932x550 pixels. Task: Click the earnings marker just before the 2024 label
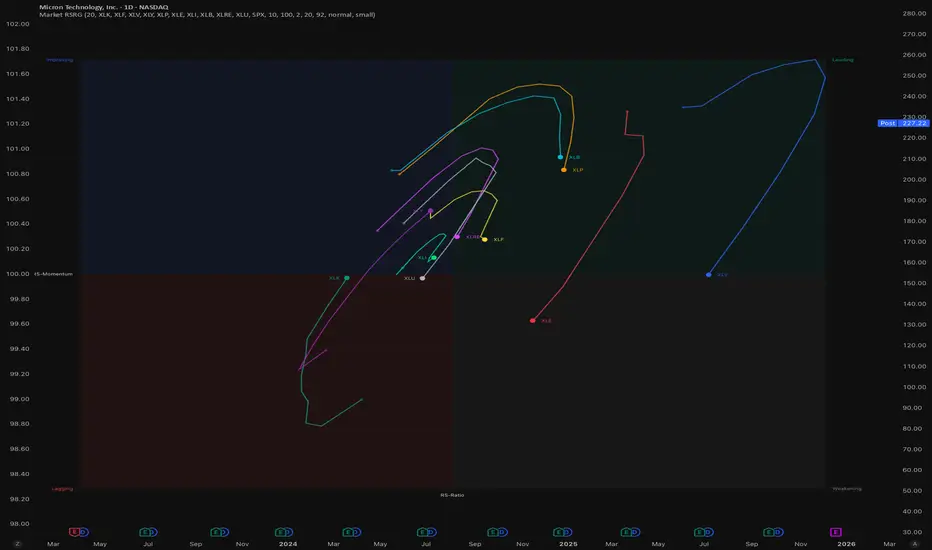pyautogui.click(x=280, y=532)
